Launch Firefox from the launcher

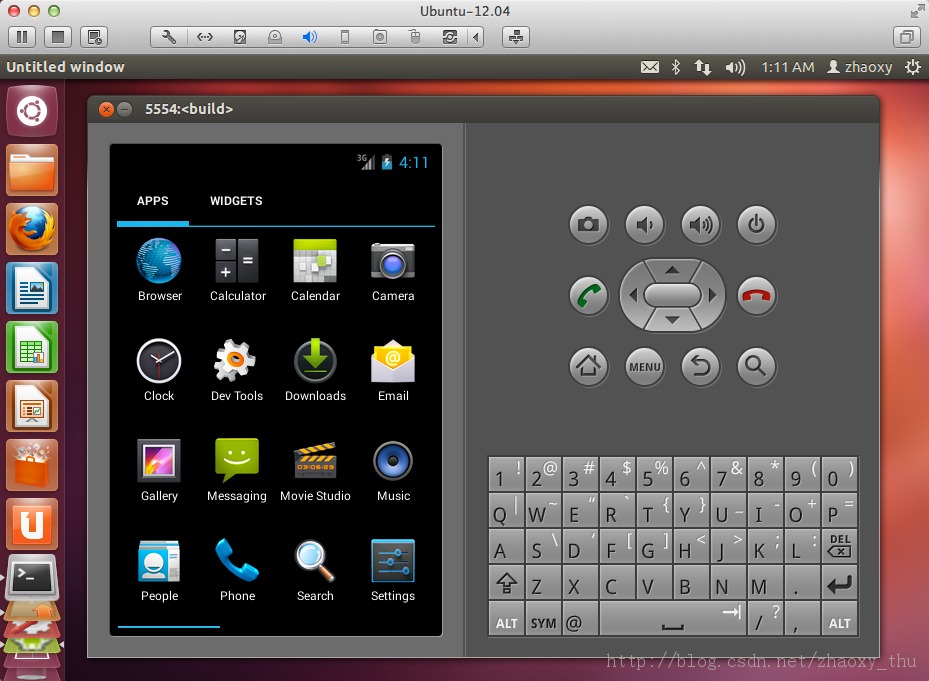coord(32,229)
